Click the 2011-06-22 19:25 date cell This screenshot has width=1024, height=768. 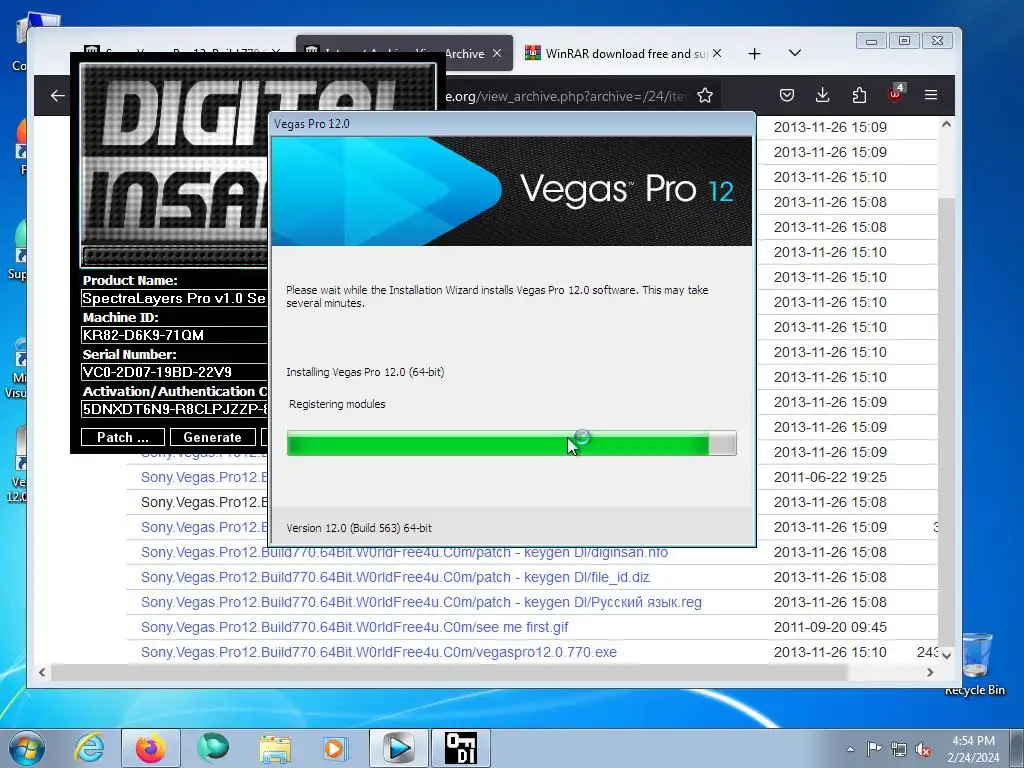(830, 477)
